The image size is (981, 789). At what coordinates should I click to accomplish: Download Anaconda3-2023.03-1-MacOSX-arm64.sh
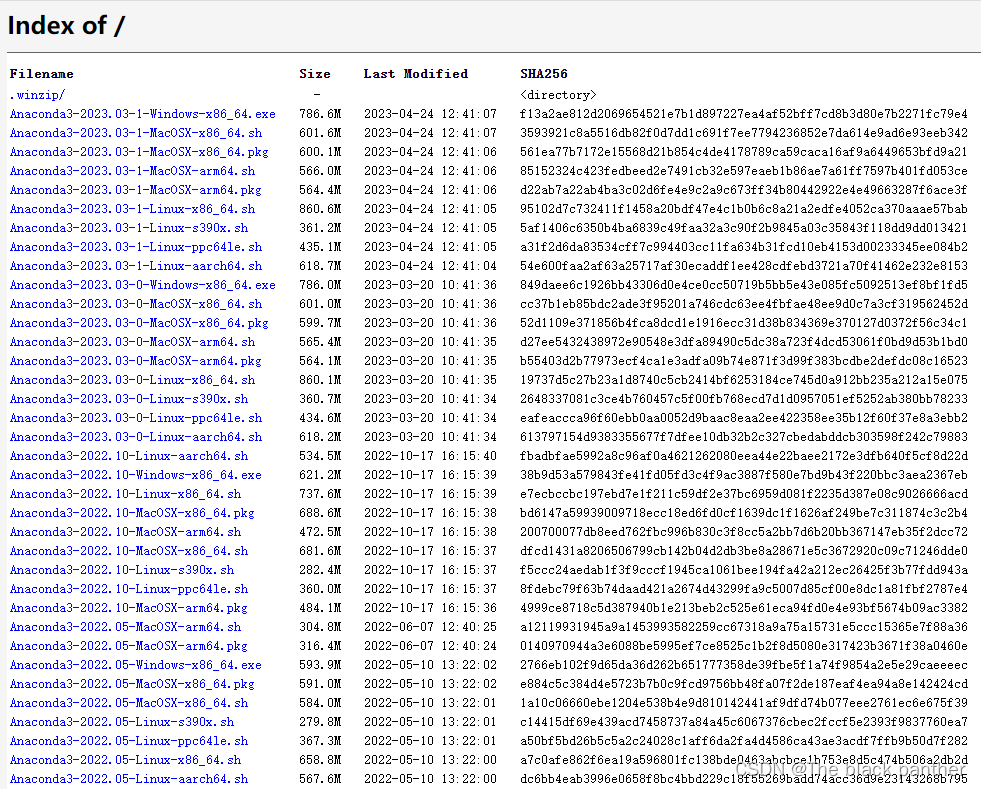(x=132, y=171)
